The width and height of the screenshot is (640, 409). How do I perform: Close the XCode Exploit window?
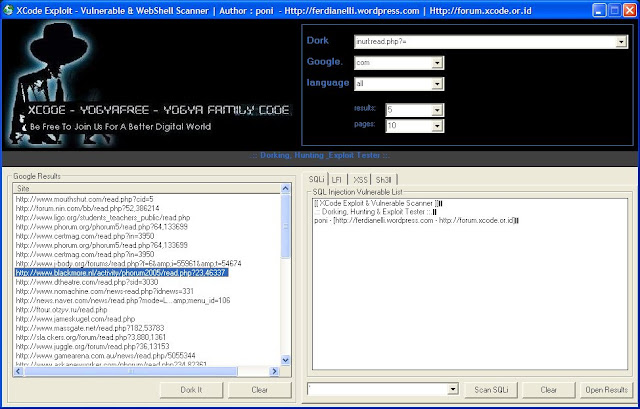(630, 10)
